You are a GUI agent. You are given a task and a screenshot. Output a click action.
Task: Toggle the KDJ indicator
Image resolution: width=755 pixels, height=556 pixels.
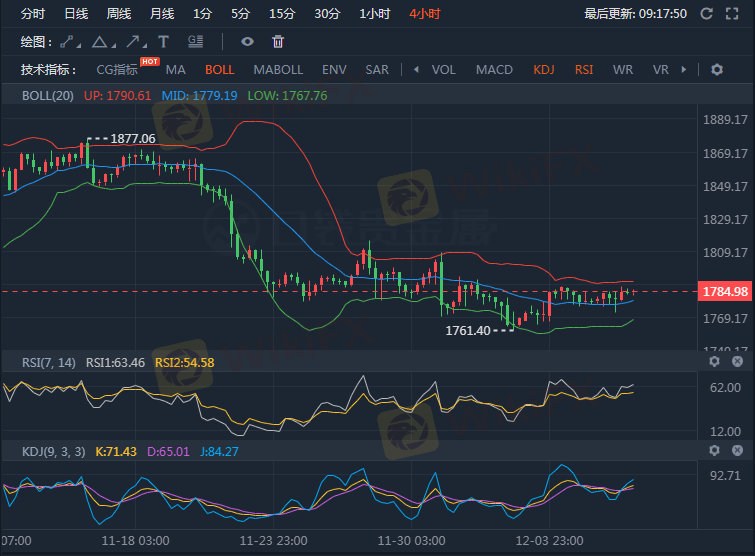544,70
